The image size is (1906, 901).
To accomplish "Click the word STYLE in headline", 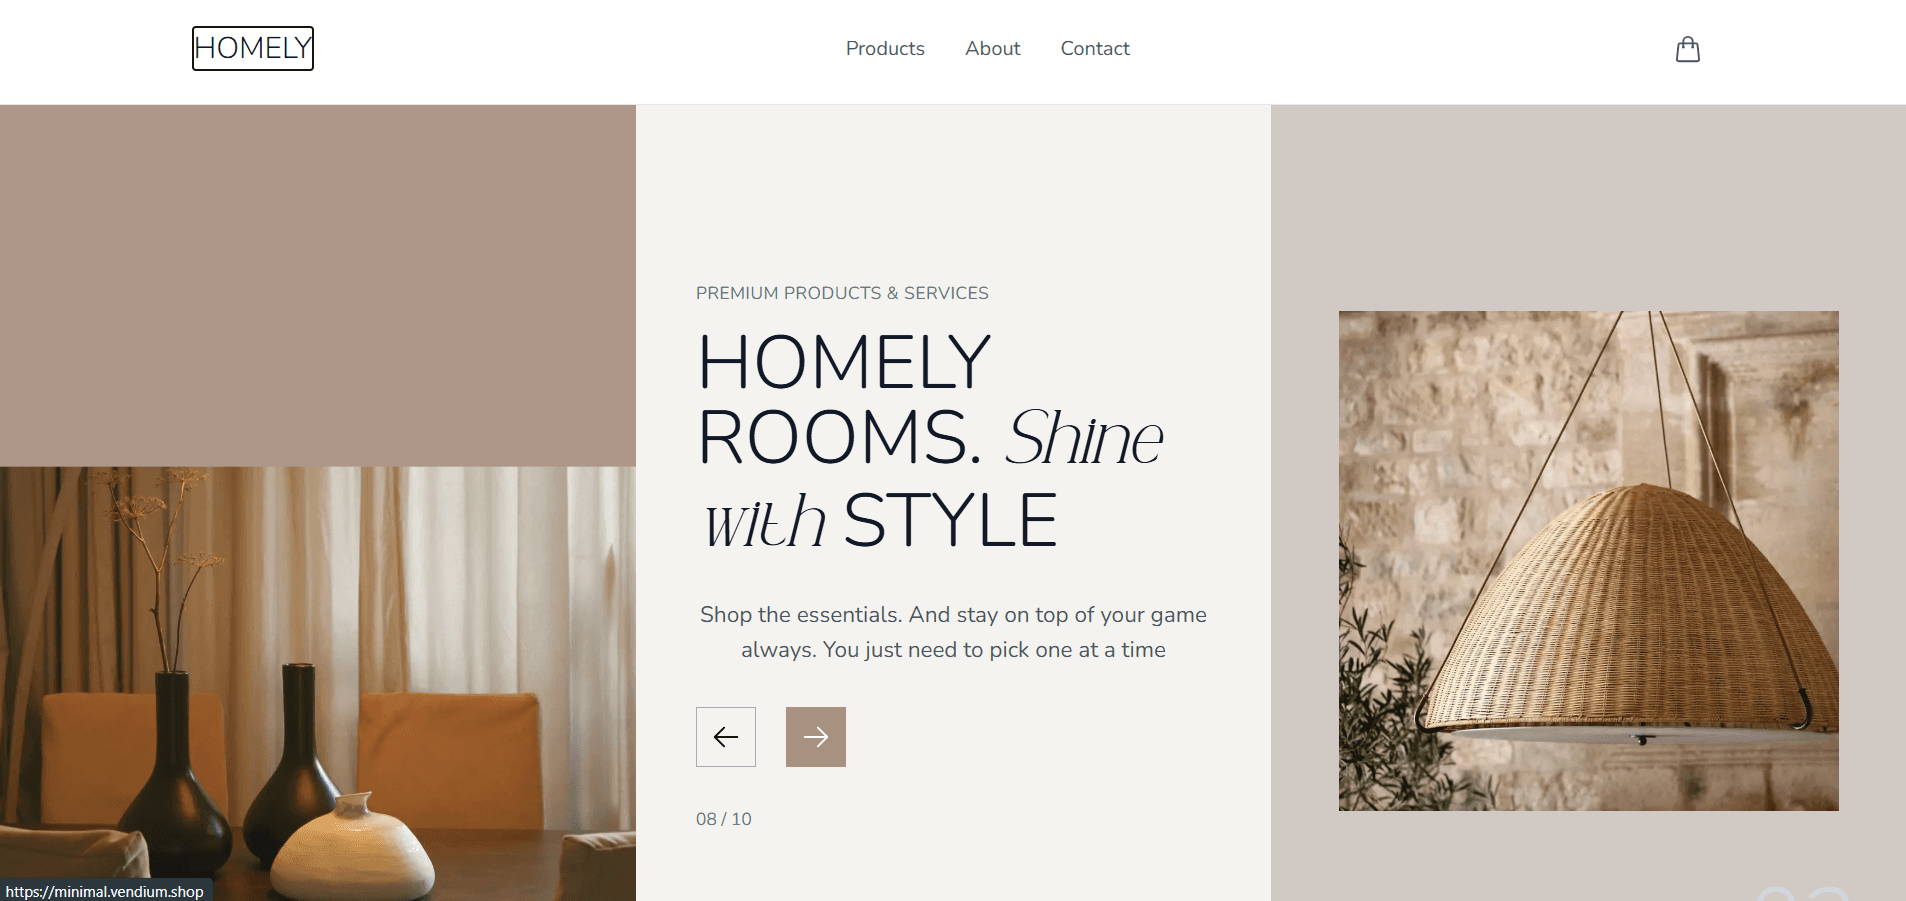I will [x=950, y=521].
